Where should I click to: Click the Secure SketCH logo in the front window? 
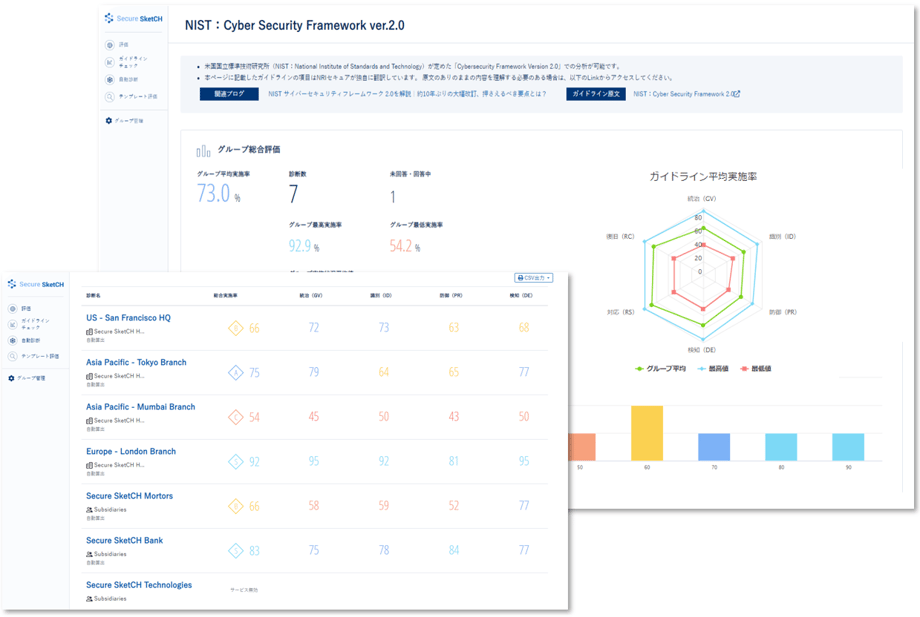pos(36,284)
